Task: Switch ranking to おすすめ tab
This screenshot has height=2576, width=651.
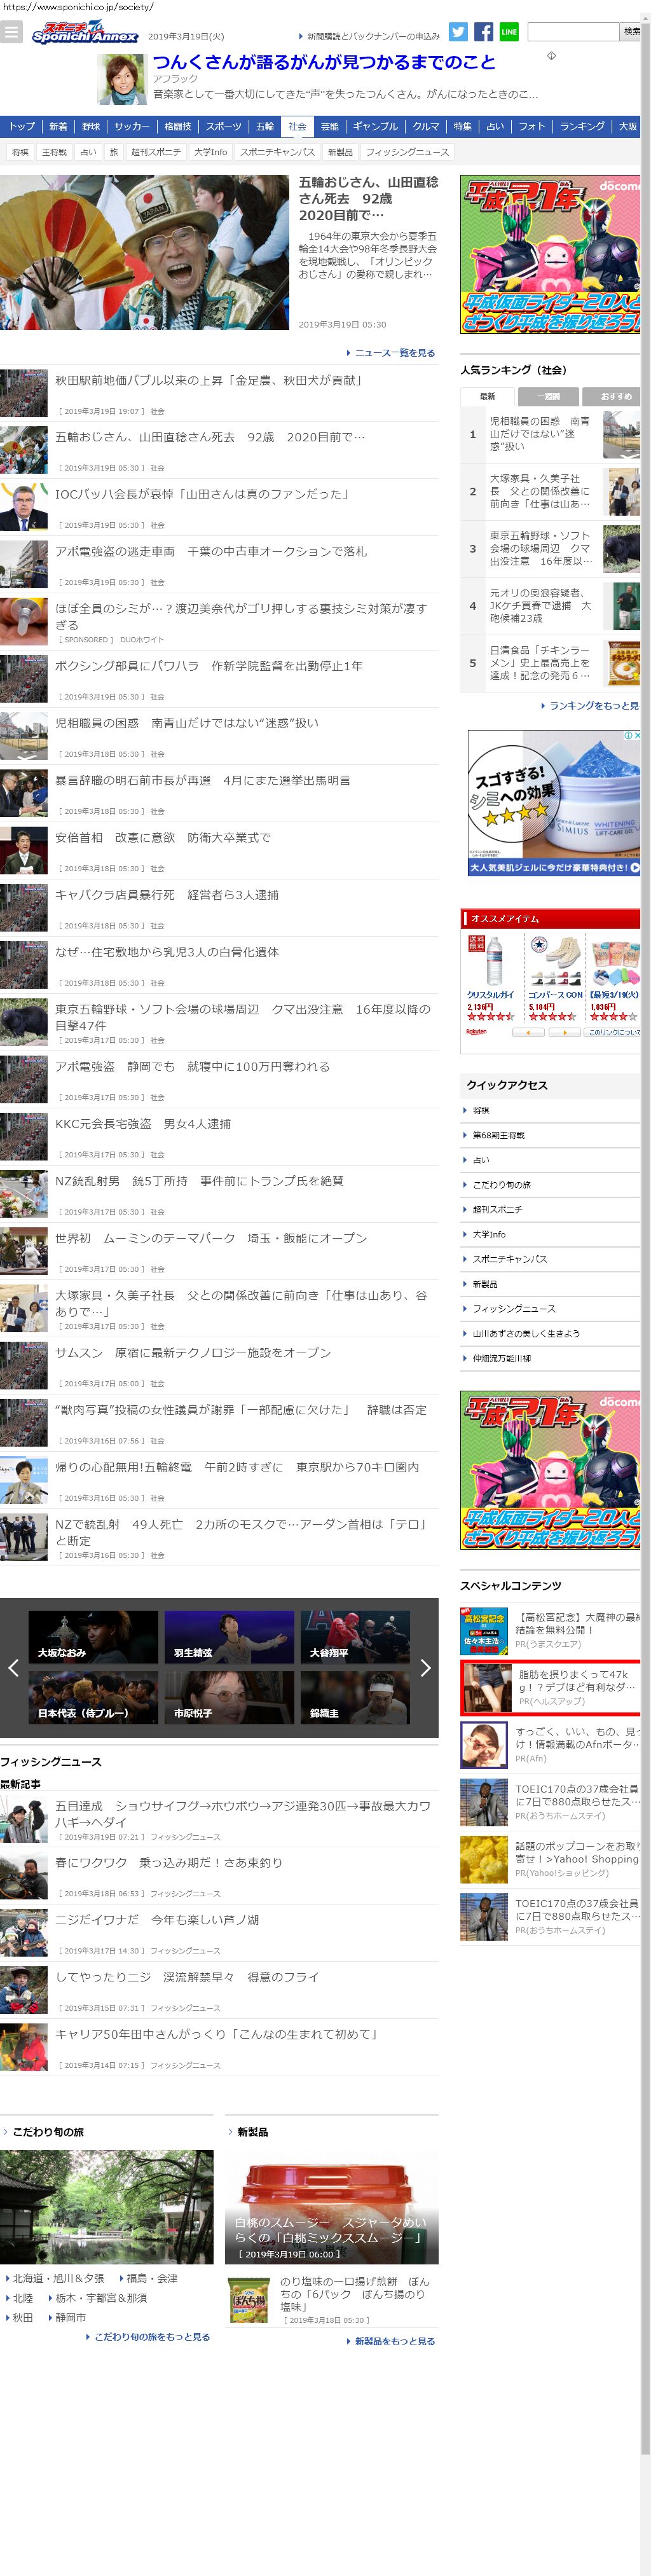Action: pos(611,396)
